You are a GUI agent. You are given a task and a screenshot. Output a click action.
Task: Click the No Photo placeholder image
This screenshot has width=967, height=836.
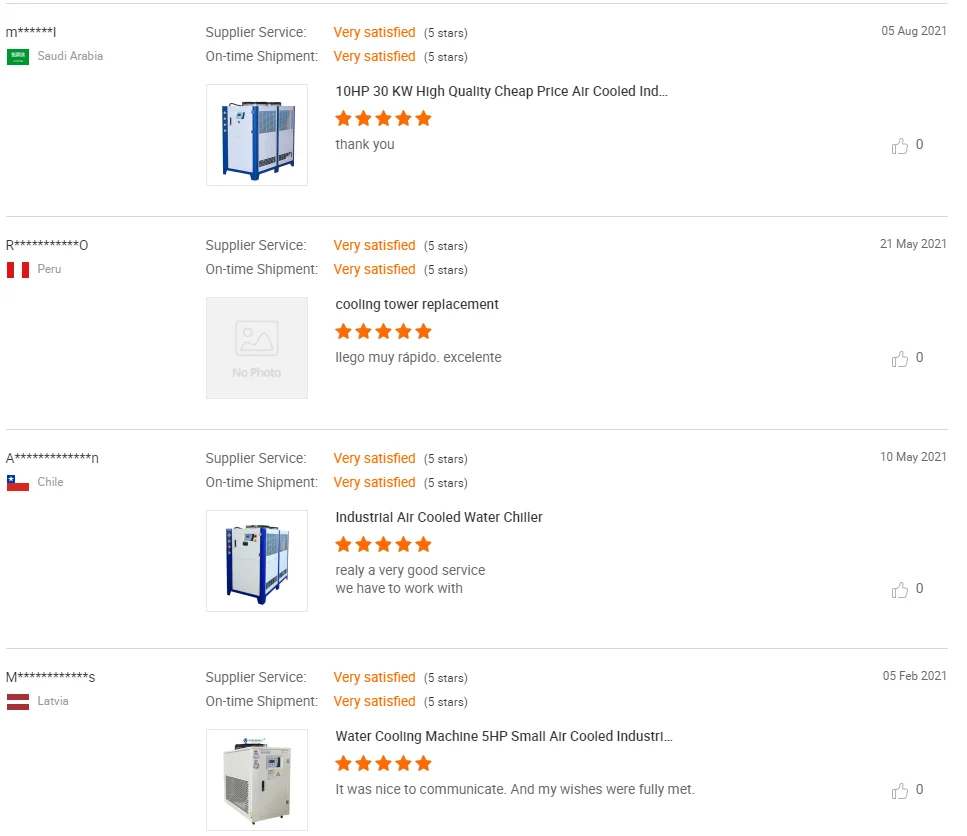pos(257,348)
